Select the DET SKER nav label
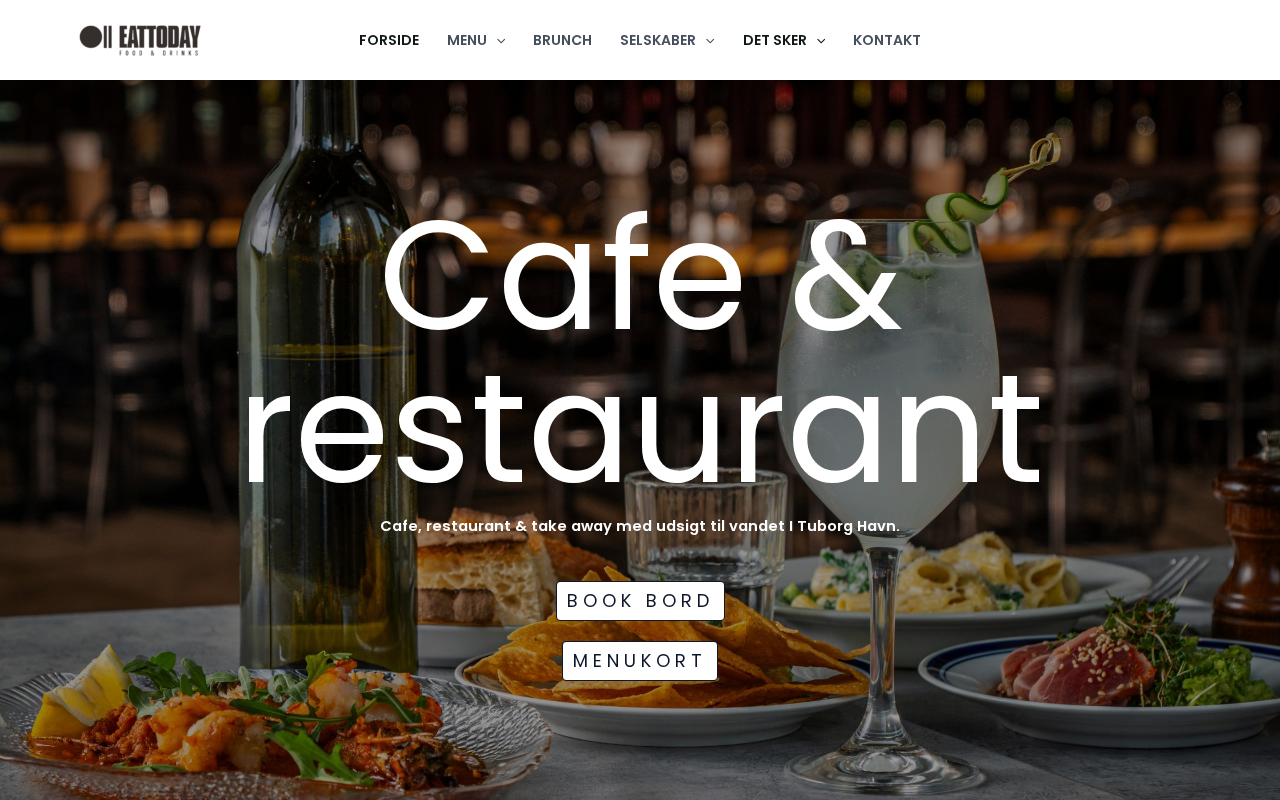This screenshot has width=1280, height=800. pos(775,40)
